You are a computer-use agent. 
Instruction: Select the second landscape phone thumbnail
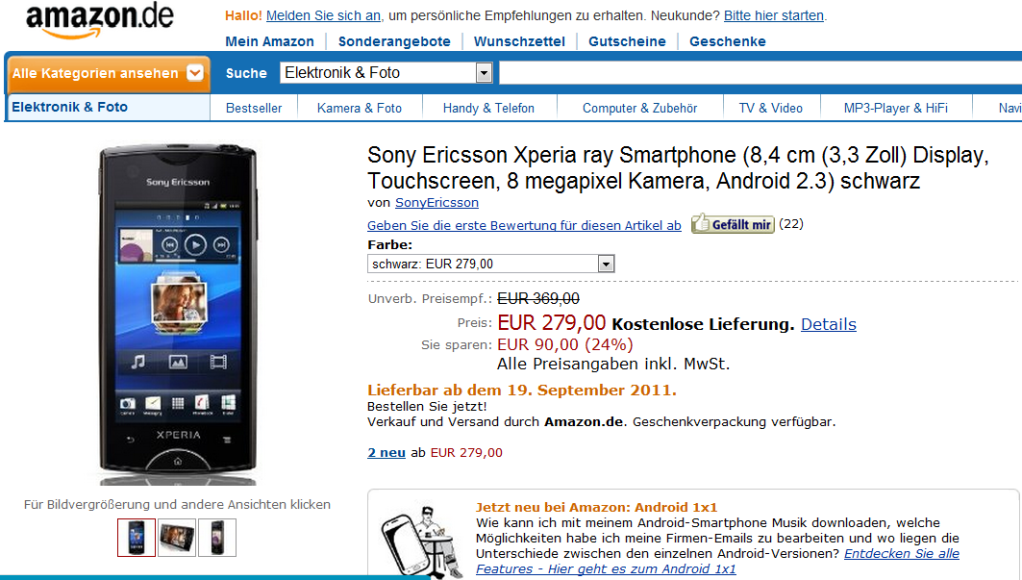click(177, 538)
